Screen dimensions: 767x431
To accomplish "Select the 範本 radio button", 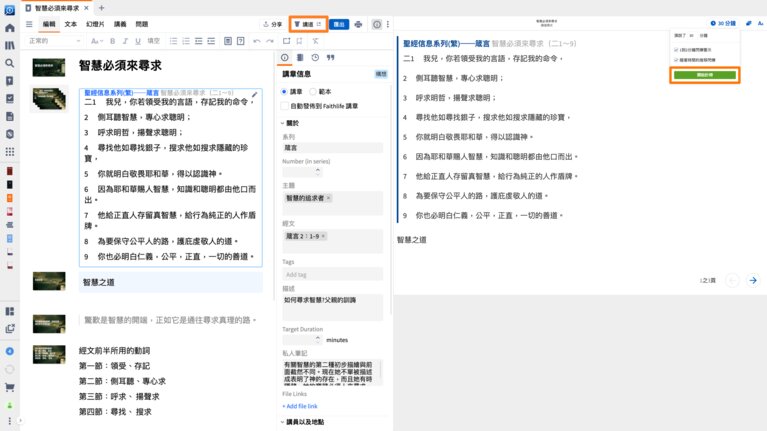I will click(313, 91).
